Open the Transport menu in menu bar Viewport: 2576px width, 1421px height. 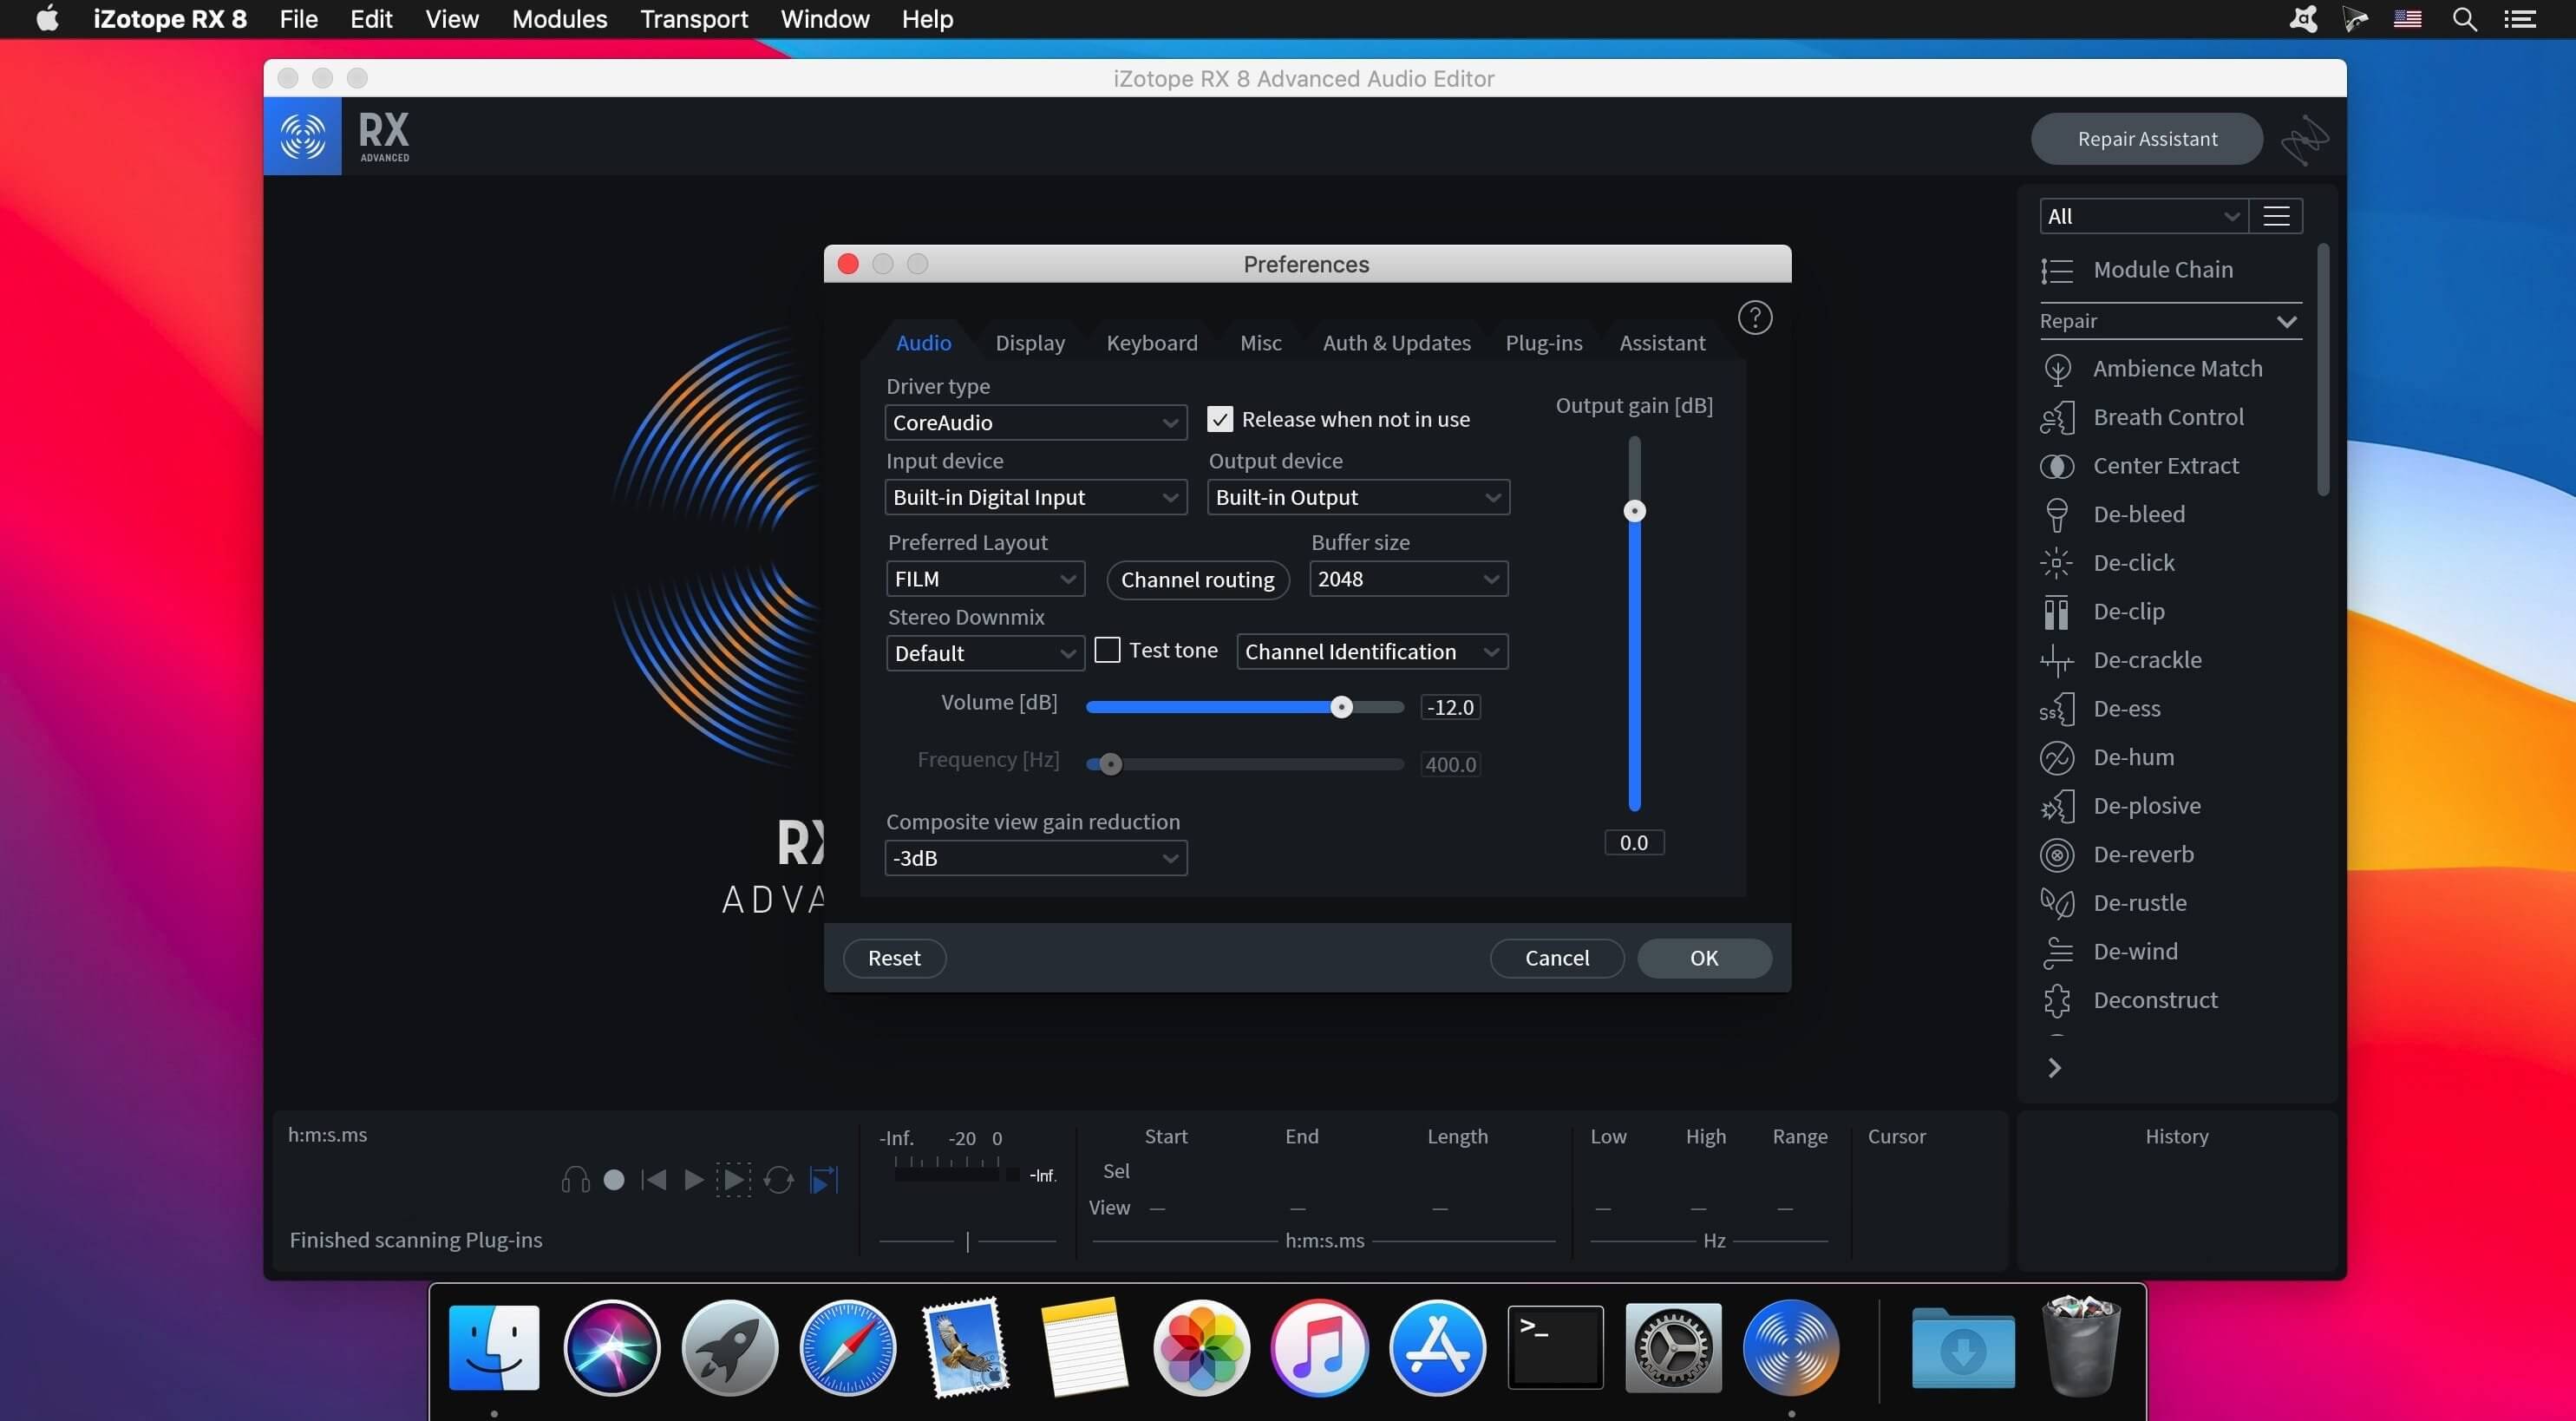pos(694,19)
